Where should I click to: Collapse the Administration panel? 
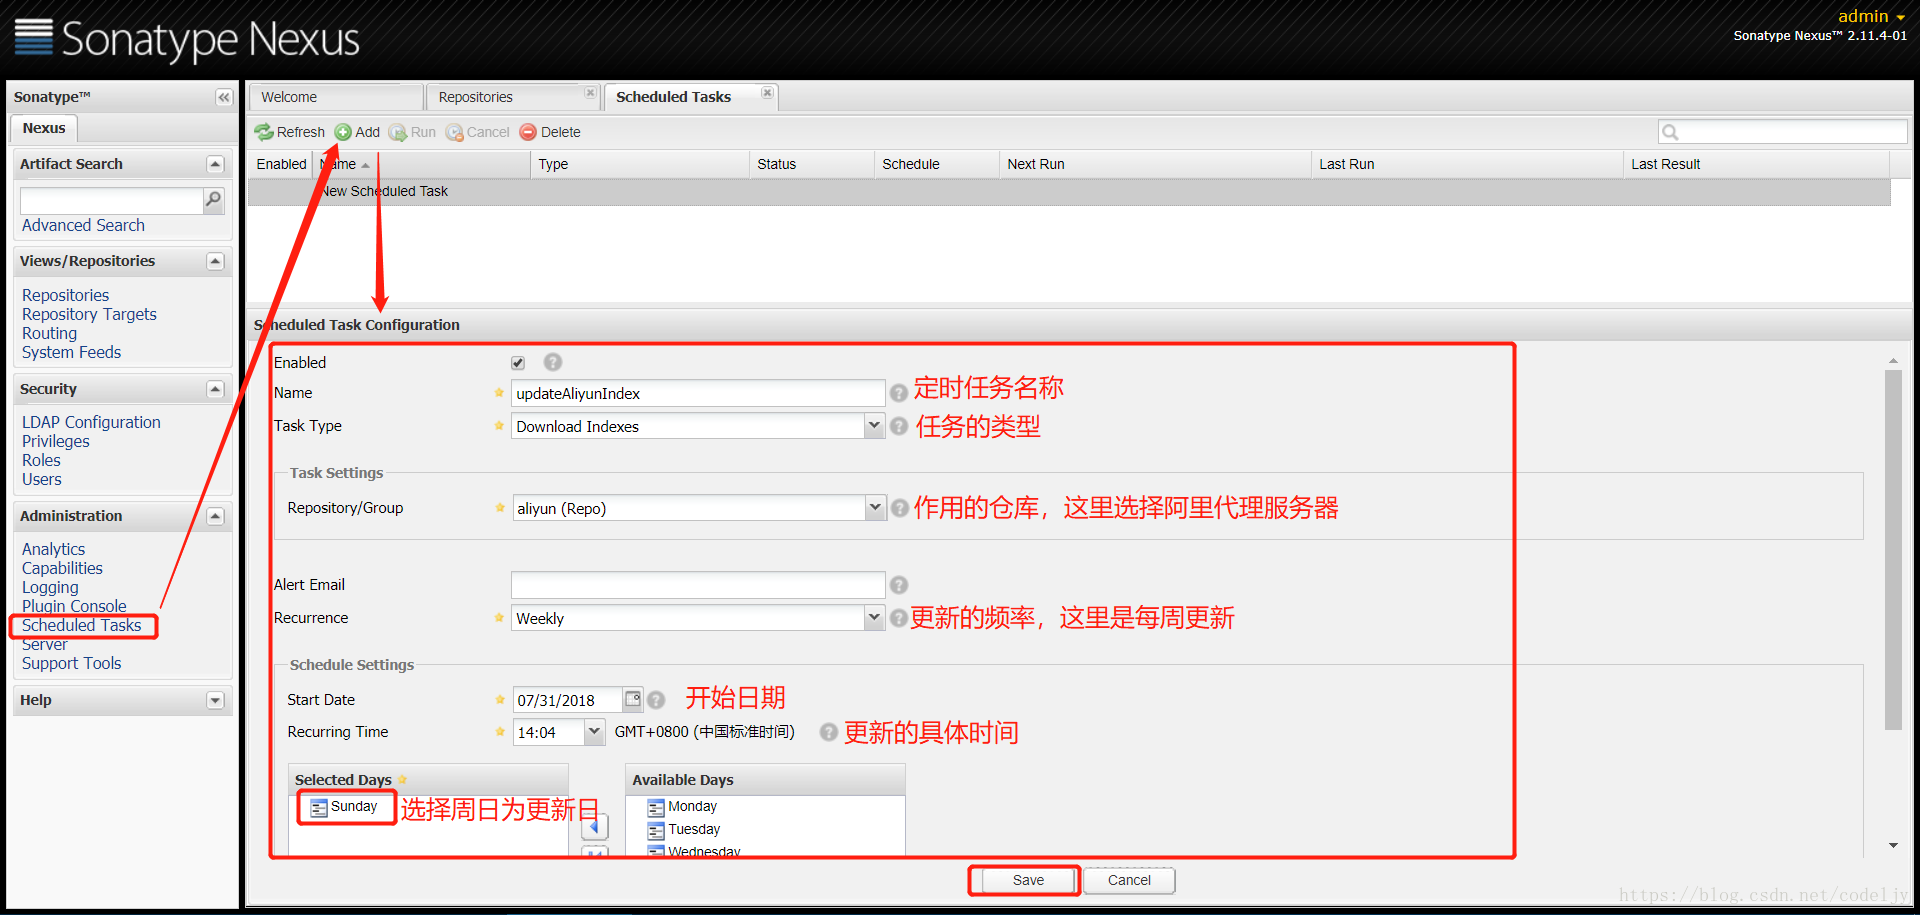(215, 516)
